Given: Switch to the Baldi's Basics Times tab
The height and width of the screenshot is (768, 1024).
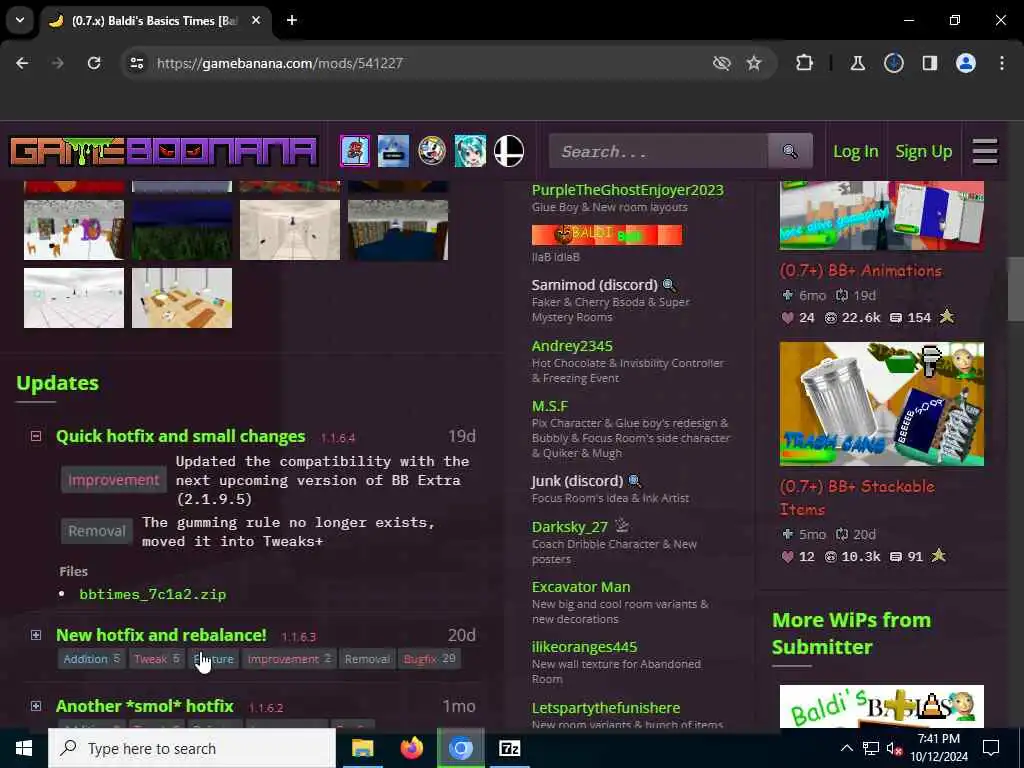Looking at the screenshot, I should point(155,20).
